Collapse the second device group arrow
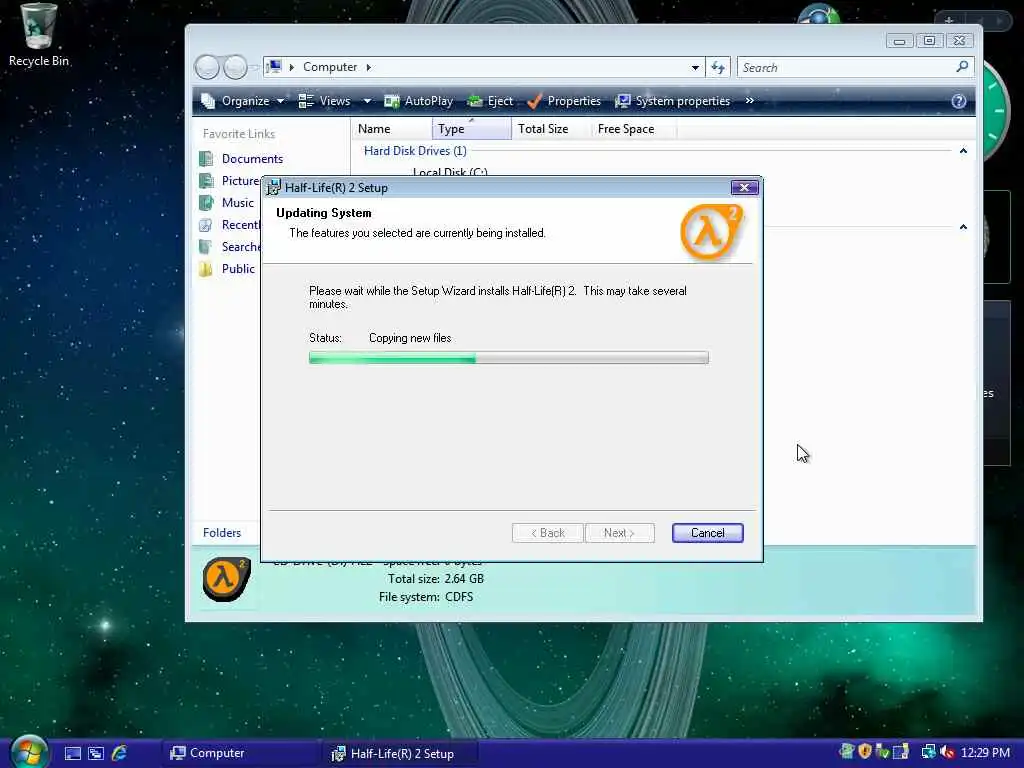The width and height of the screenshot is (1024, 768). tap(963, 227)
